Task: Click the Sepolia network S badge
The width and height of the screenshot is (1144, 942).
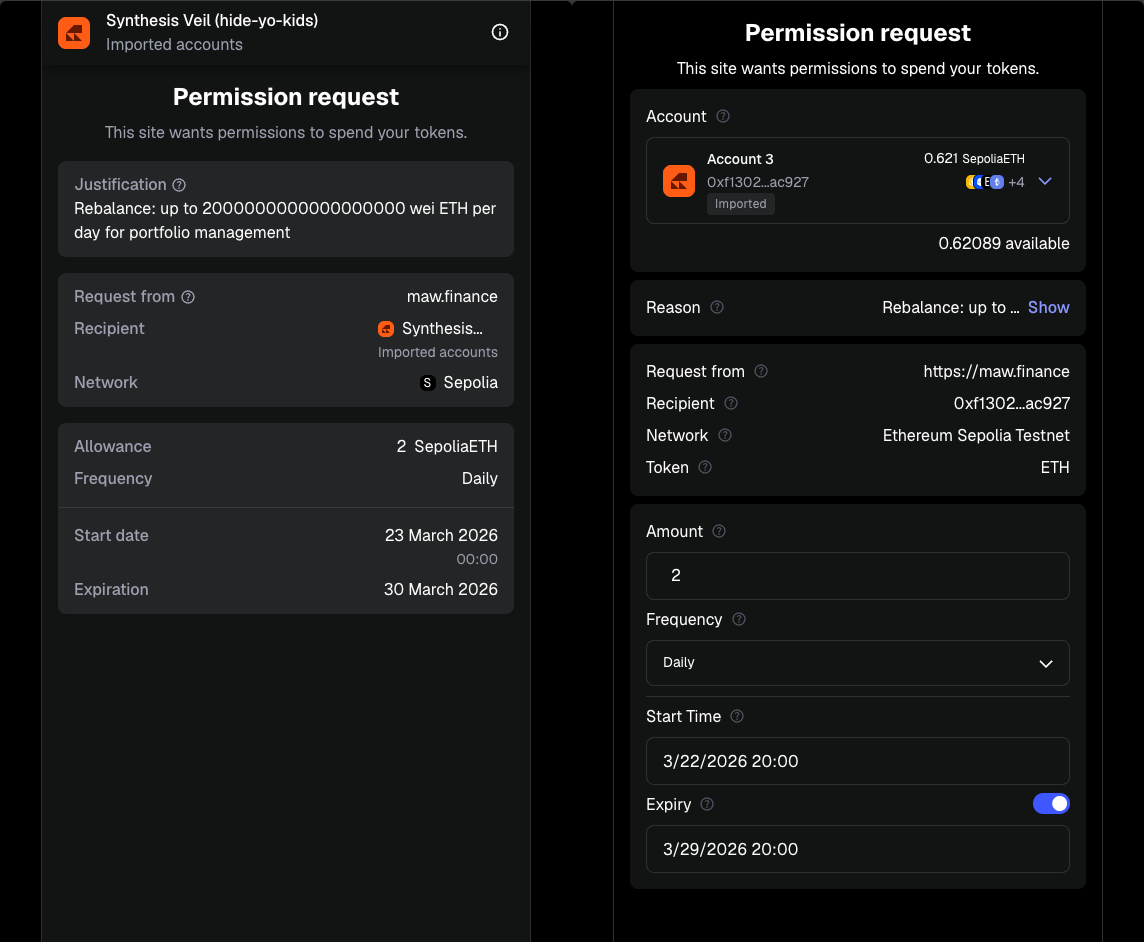Action: [428, 382]
